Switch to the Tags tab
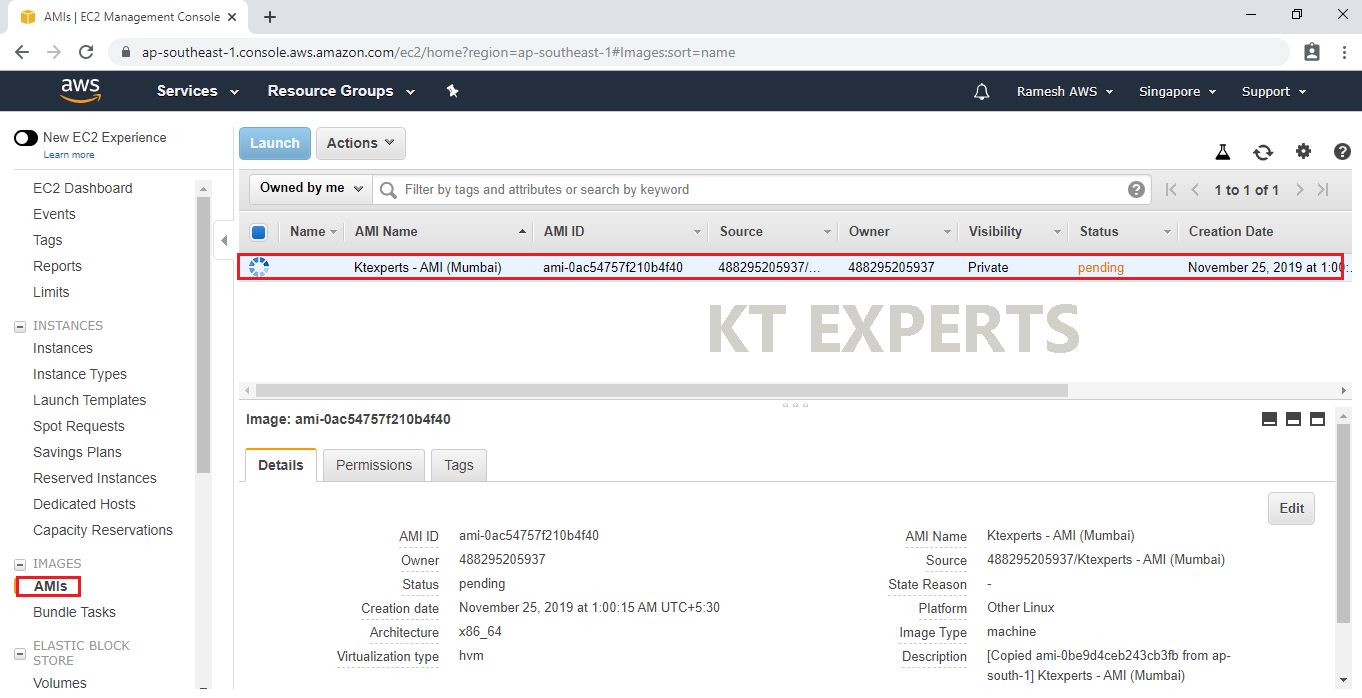The width and height of the screenshot is (1362, 698). point(459,465)
